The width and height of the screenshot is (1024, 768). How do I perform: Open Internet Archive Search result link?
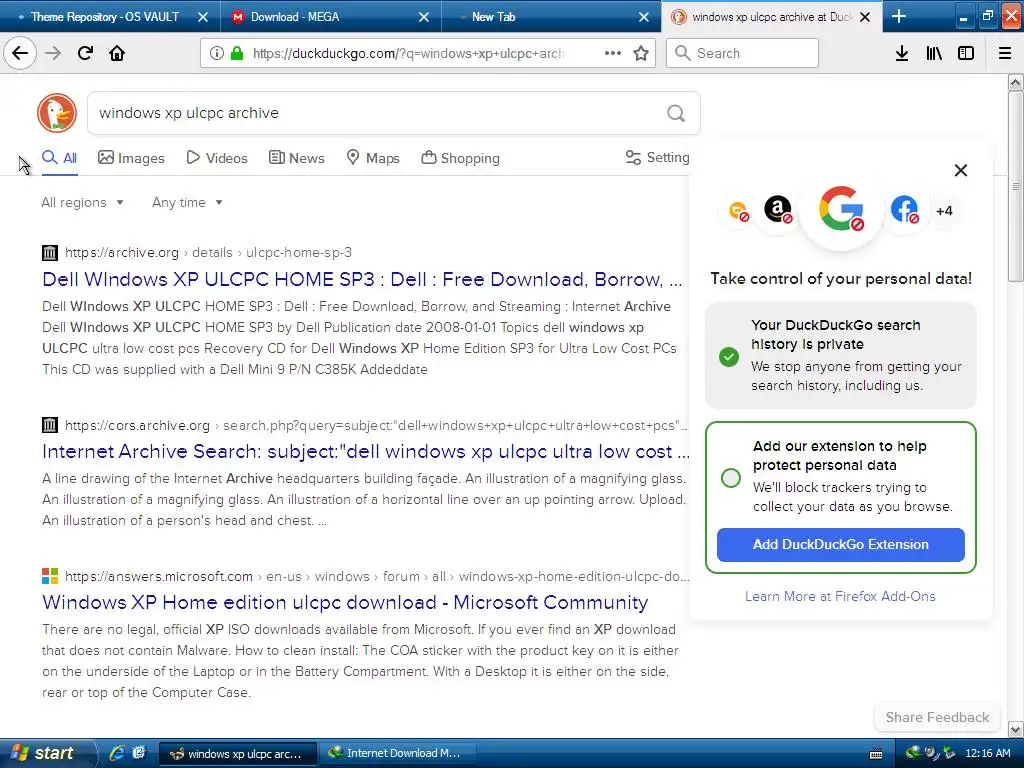point(366,451)
